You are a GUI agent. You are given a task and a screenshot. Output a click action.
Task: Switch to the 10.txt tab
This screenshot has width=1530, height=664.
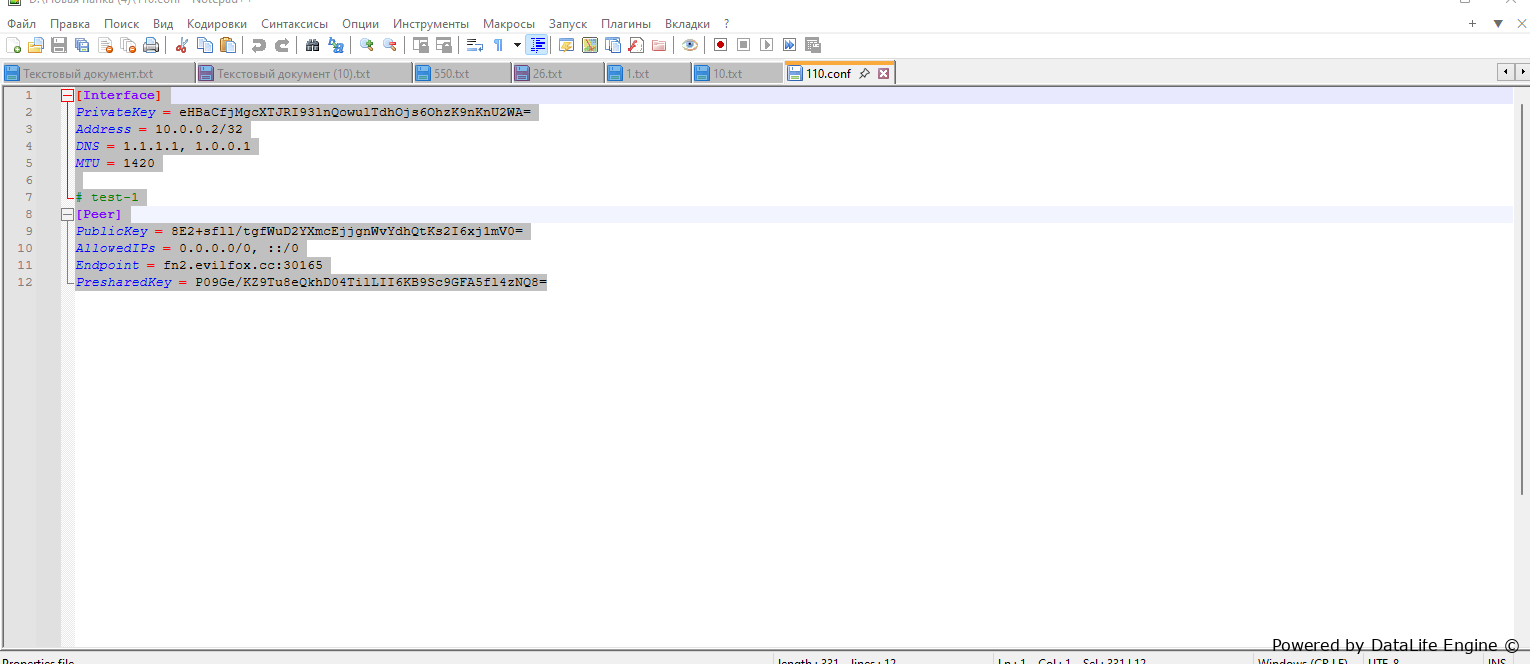(737, 73)
